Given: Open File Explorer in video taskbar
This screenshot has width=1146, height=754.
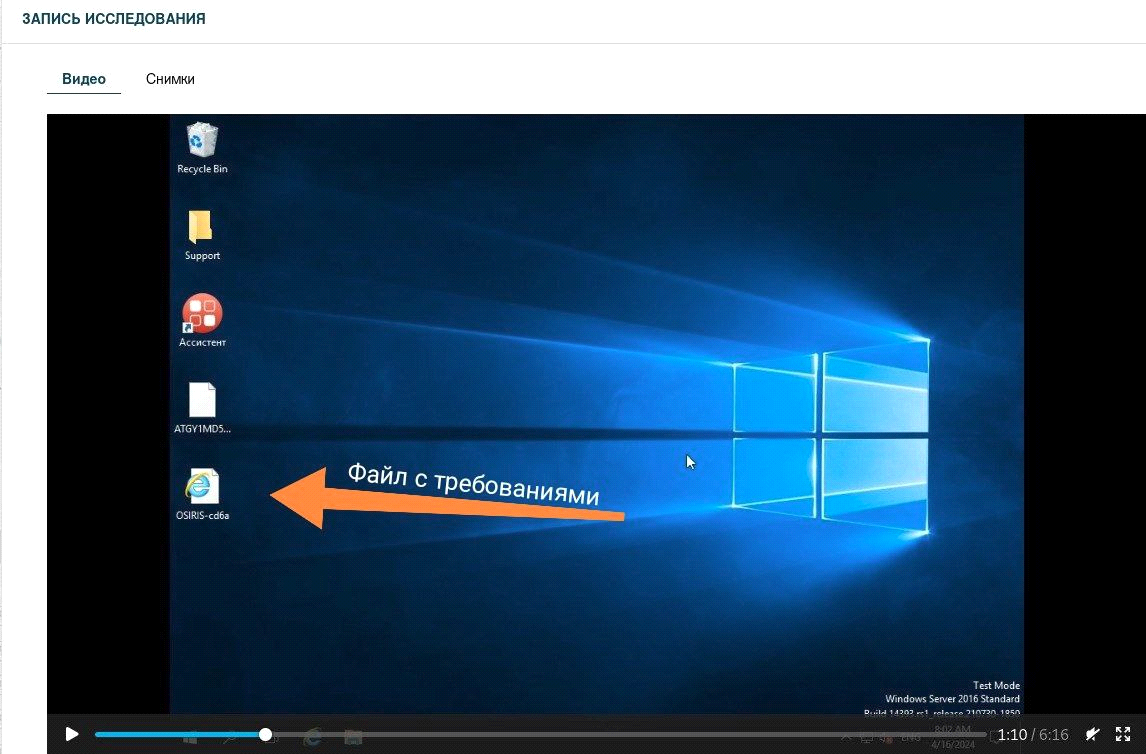Looking at the screenshot, I should tap(352, 737).
